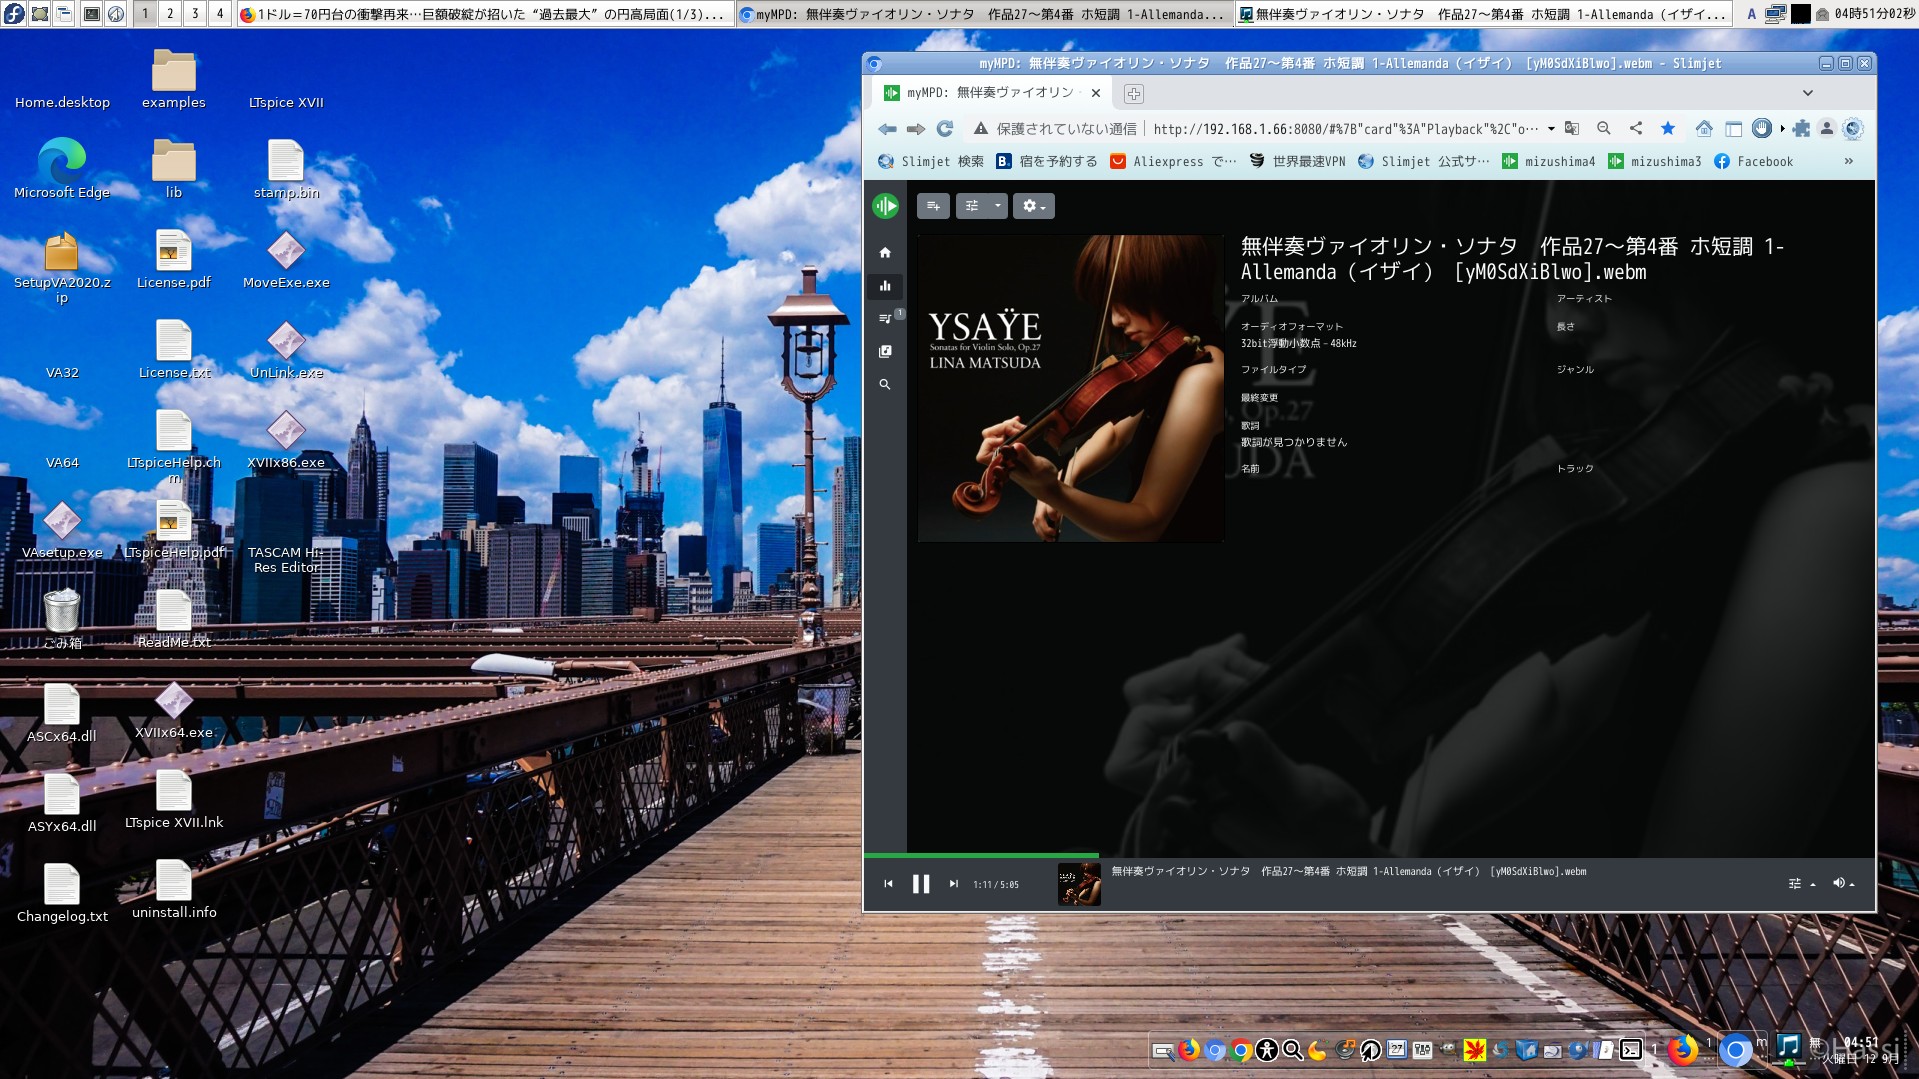
Task: Click the myMPD green logo
Action: tap(885, 205)
